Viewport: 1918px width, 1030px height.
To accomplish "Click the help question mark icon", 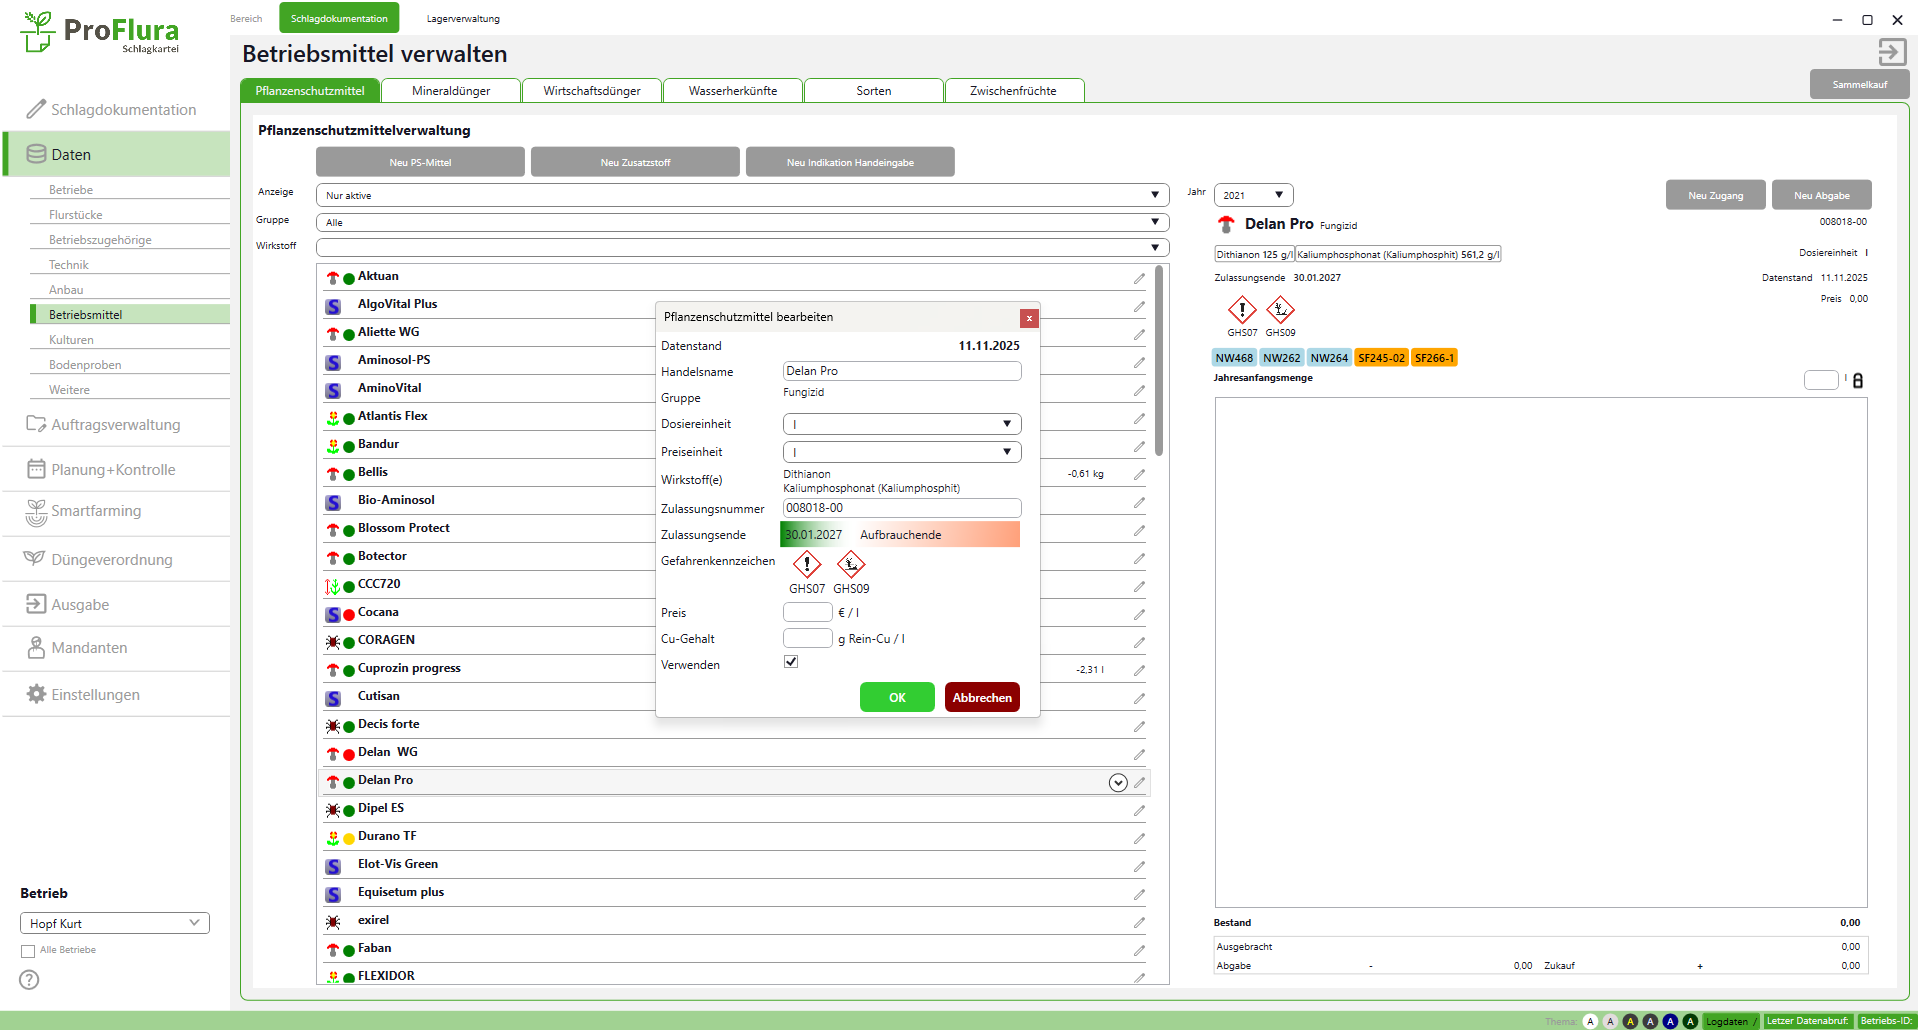I will click(30, 980).
